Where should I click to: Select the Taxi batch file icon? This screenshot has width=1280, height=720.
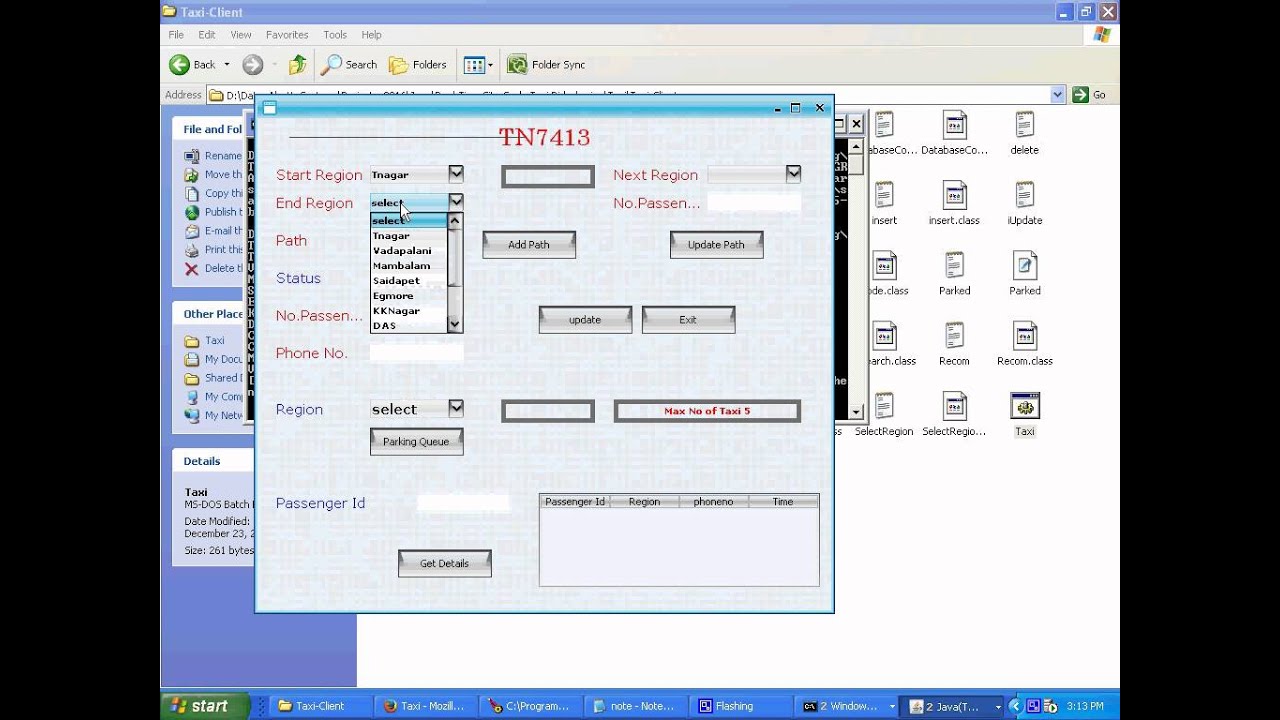pyautogui.click(x=1024, y=414)
